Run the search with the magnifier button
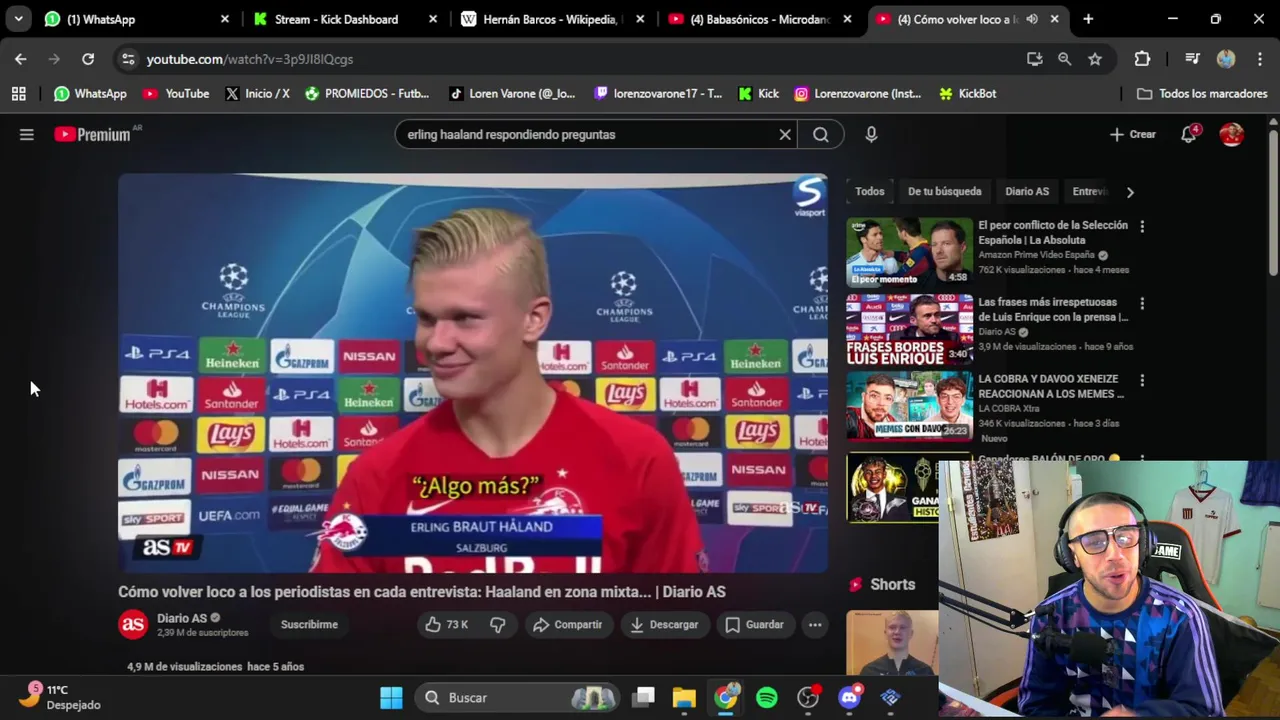 (x=820, y=134)
